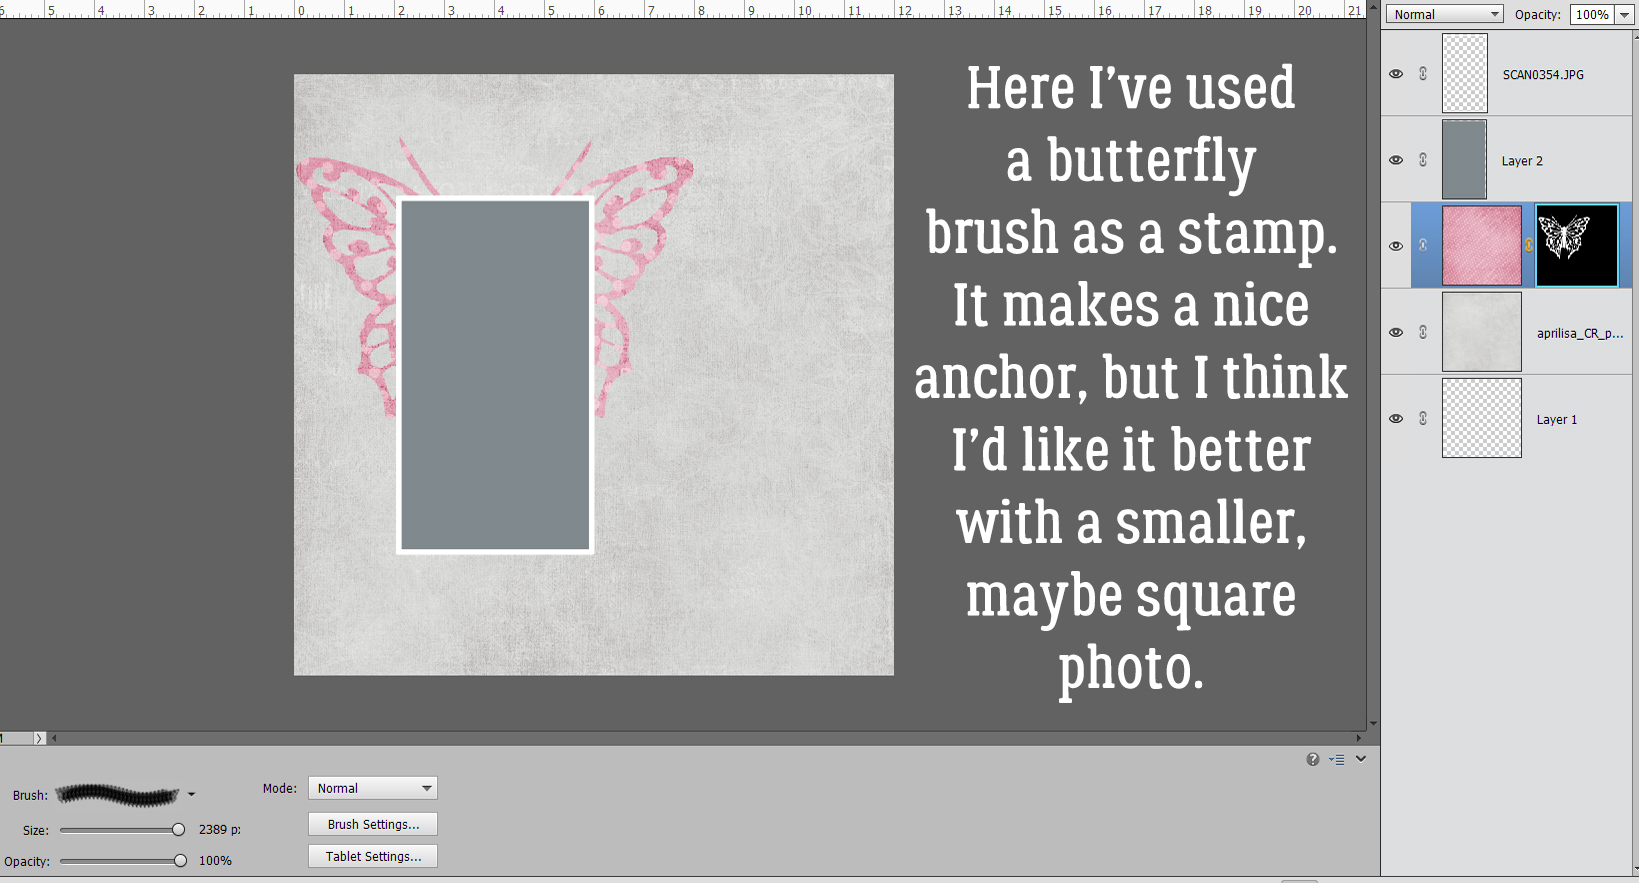Click the Brush Settings button

373,824
